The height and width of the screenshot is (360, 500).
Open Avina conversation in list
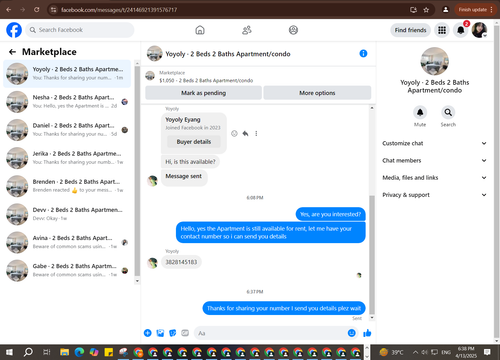coord(67,242)
